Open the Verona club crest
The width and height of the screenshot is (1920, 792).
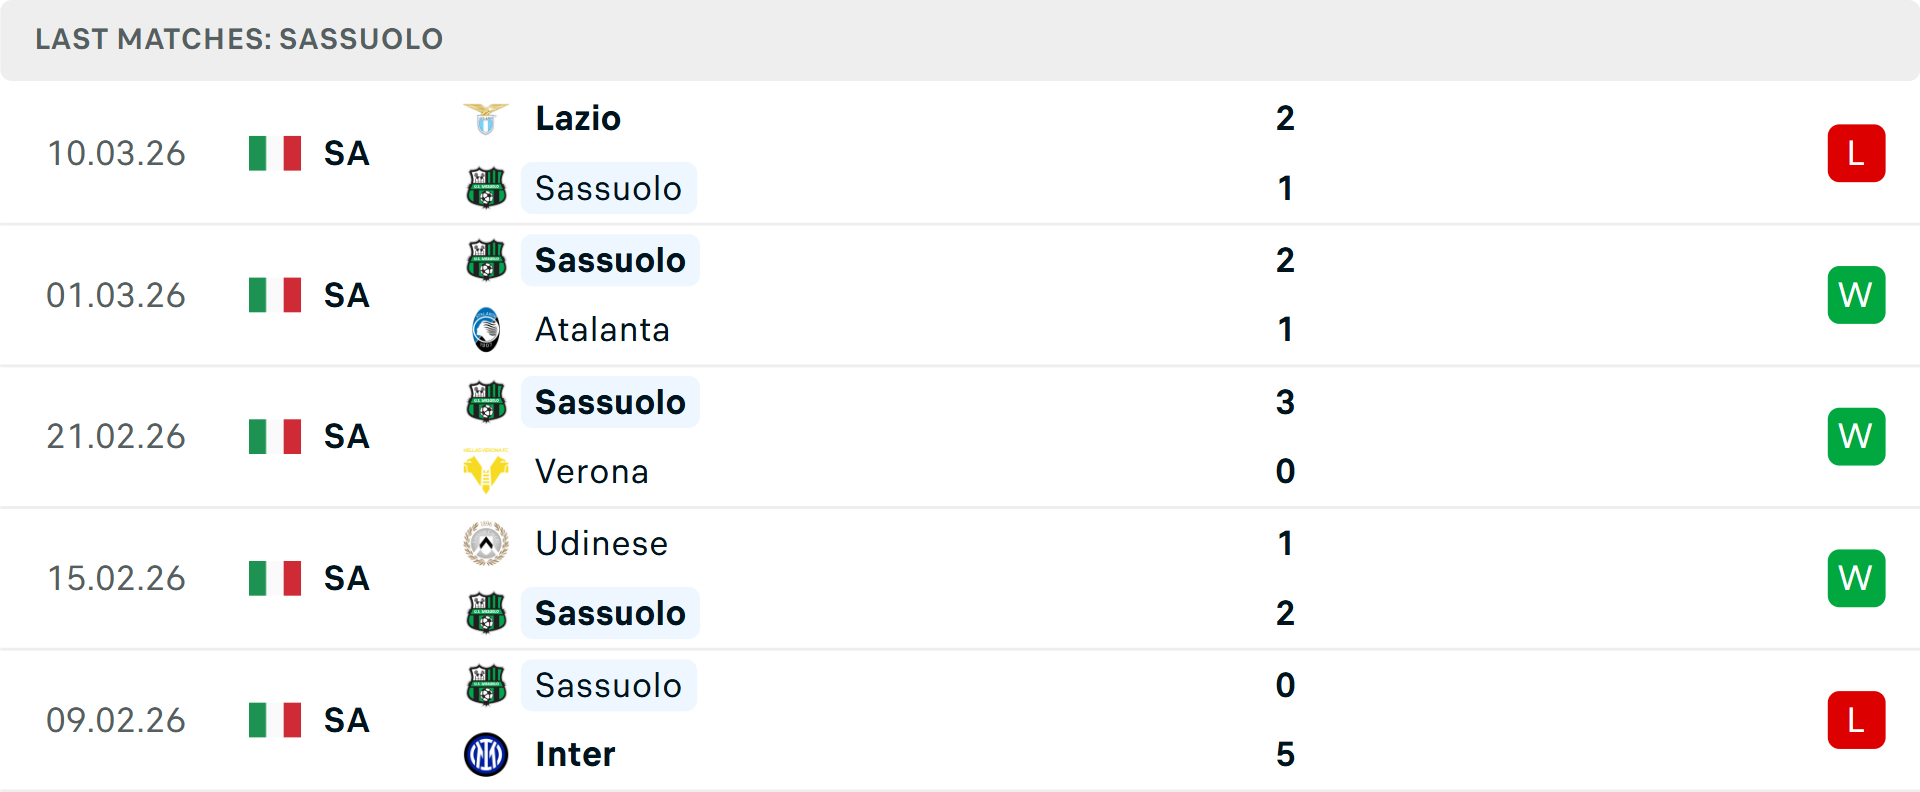[x=486, y=471]
